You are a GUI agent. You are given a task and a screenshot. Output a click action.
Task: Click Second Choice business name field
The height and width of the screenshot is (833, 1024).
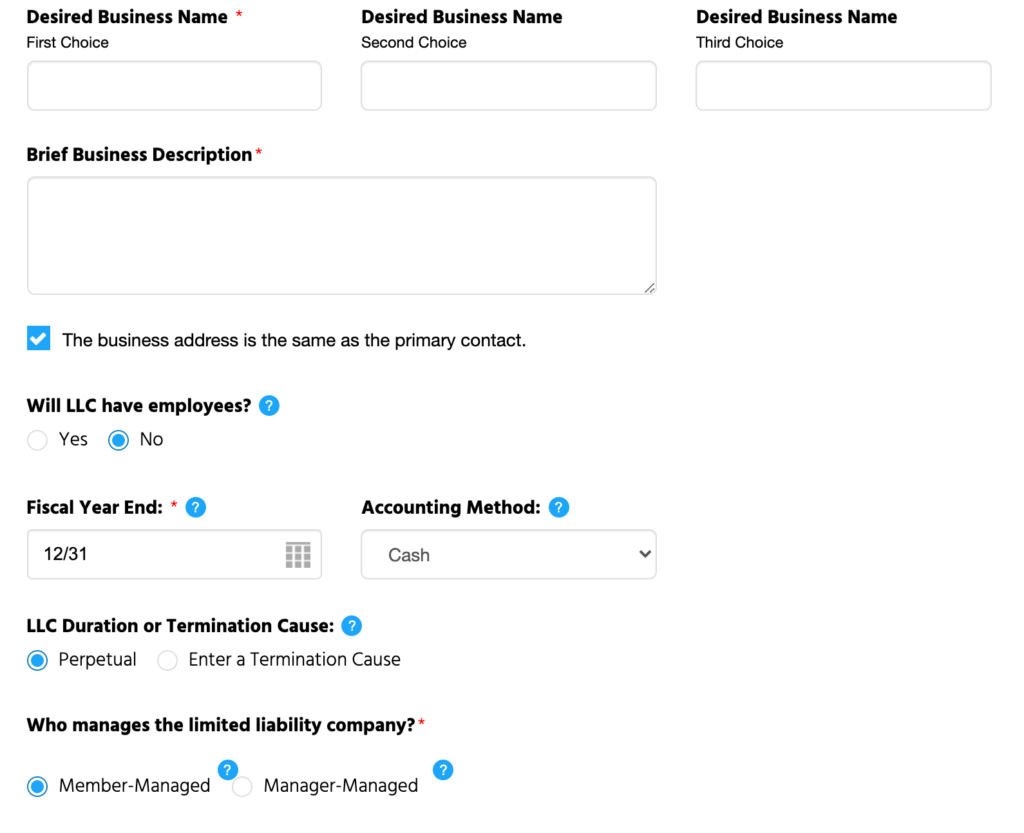pyautogui.click(x=509, y=86)
